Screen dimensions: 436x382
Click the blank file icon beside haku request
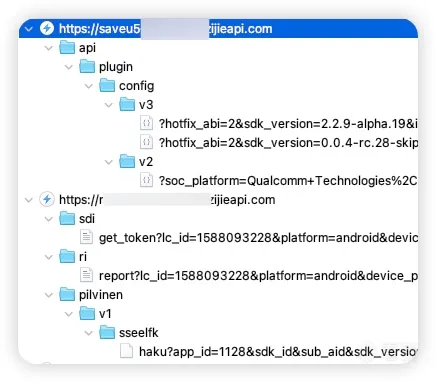(126, 351)
